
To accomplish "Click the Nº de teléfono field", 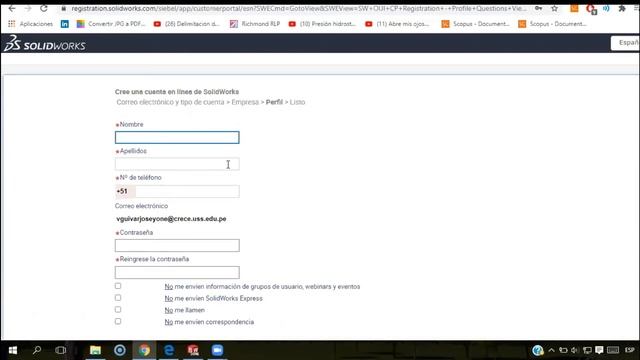I will 177,191.
